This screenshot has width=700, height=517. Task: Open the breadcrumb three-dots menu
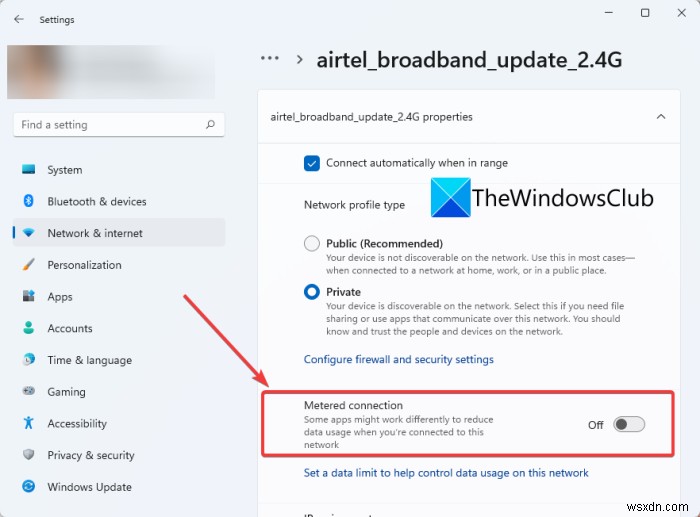[270, 59]
